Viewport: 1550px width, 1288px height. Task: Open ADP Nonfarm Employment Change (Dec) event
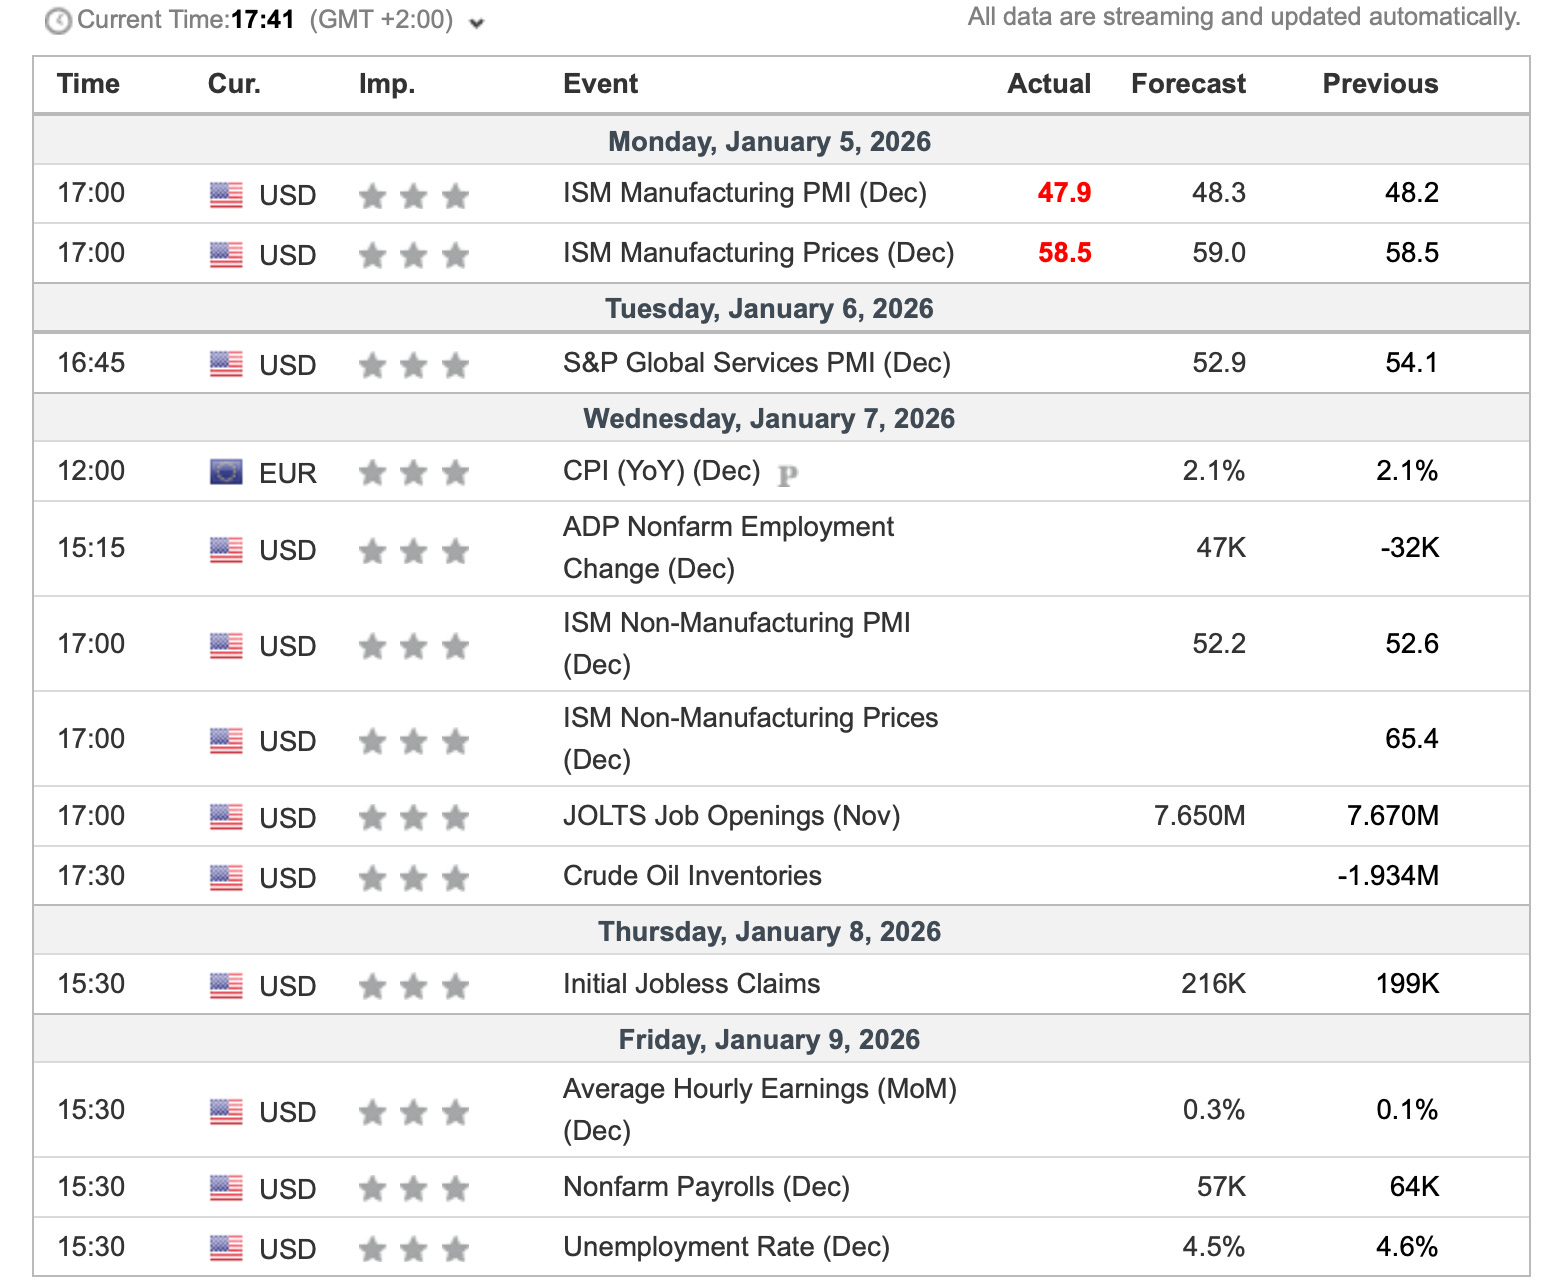tap(728, 548)
